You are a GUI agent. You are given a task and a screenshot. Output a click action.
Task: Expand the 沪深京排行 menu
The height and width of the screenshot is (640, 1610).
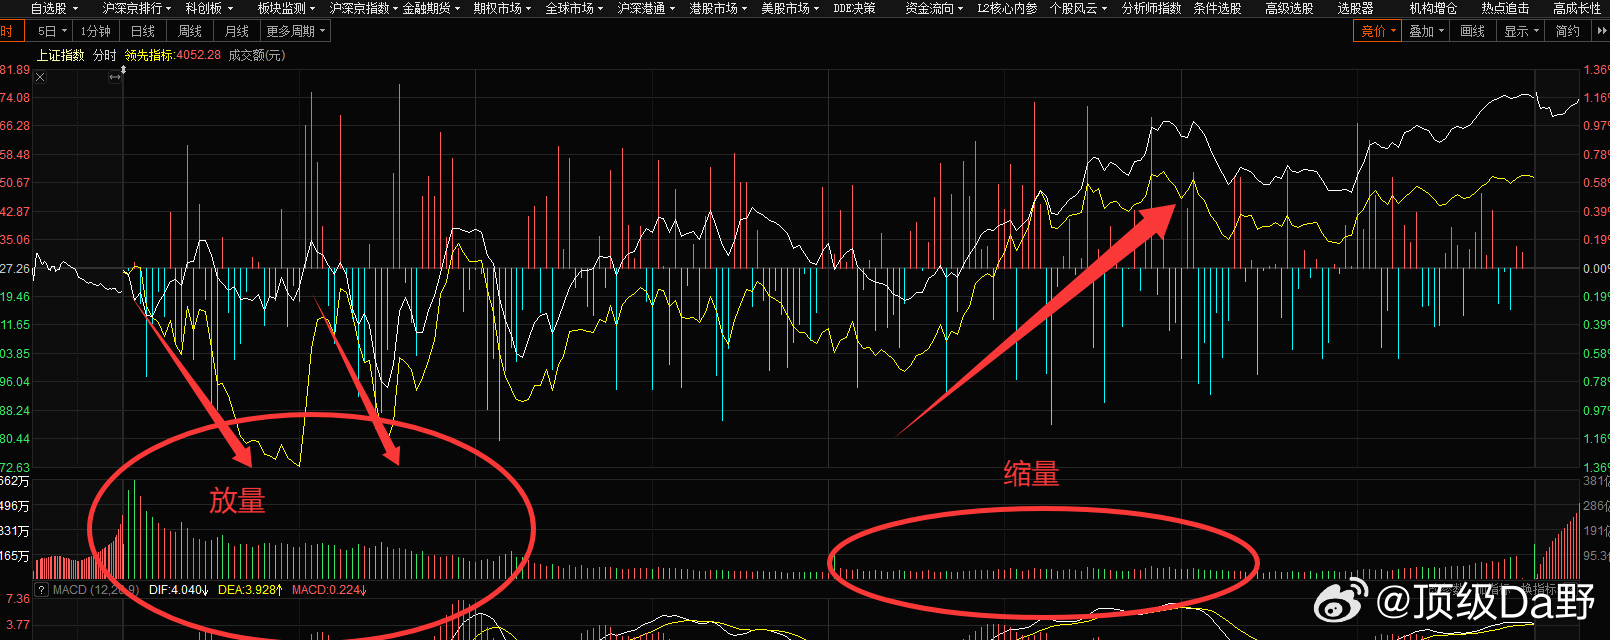tap(137, 8)
